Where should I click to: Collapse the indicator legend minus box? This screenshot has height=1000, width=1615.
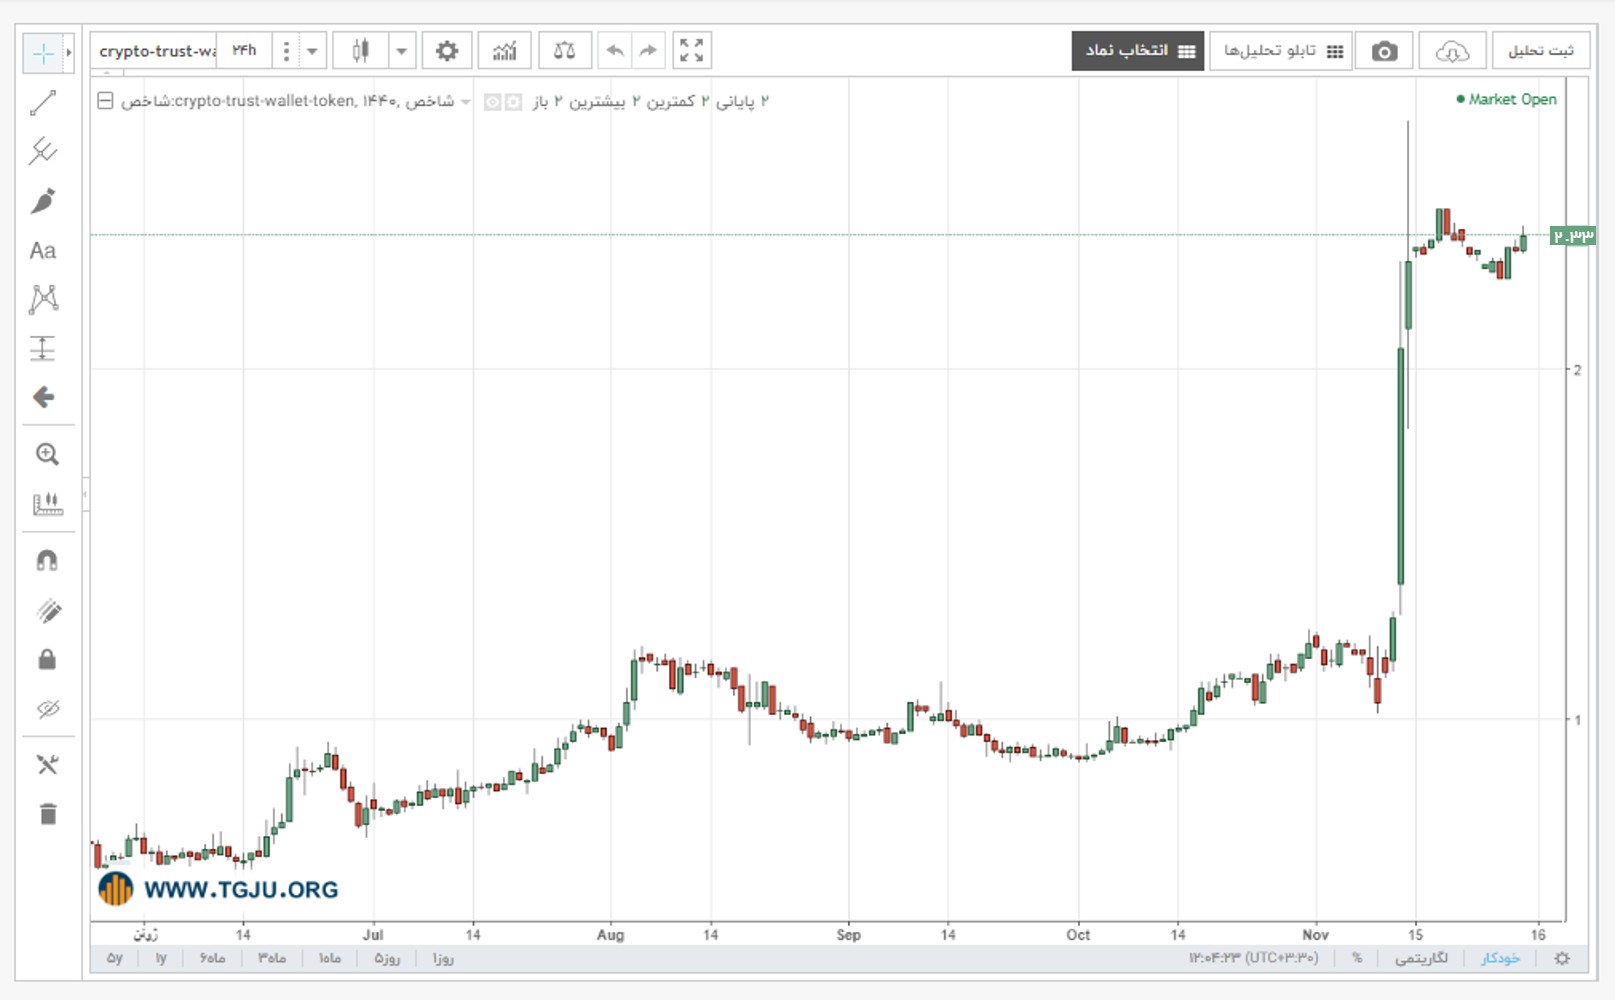click(x=105, y=101)
